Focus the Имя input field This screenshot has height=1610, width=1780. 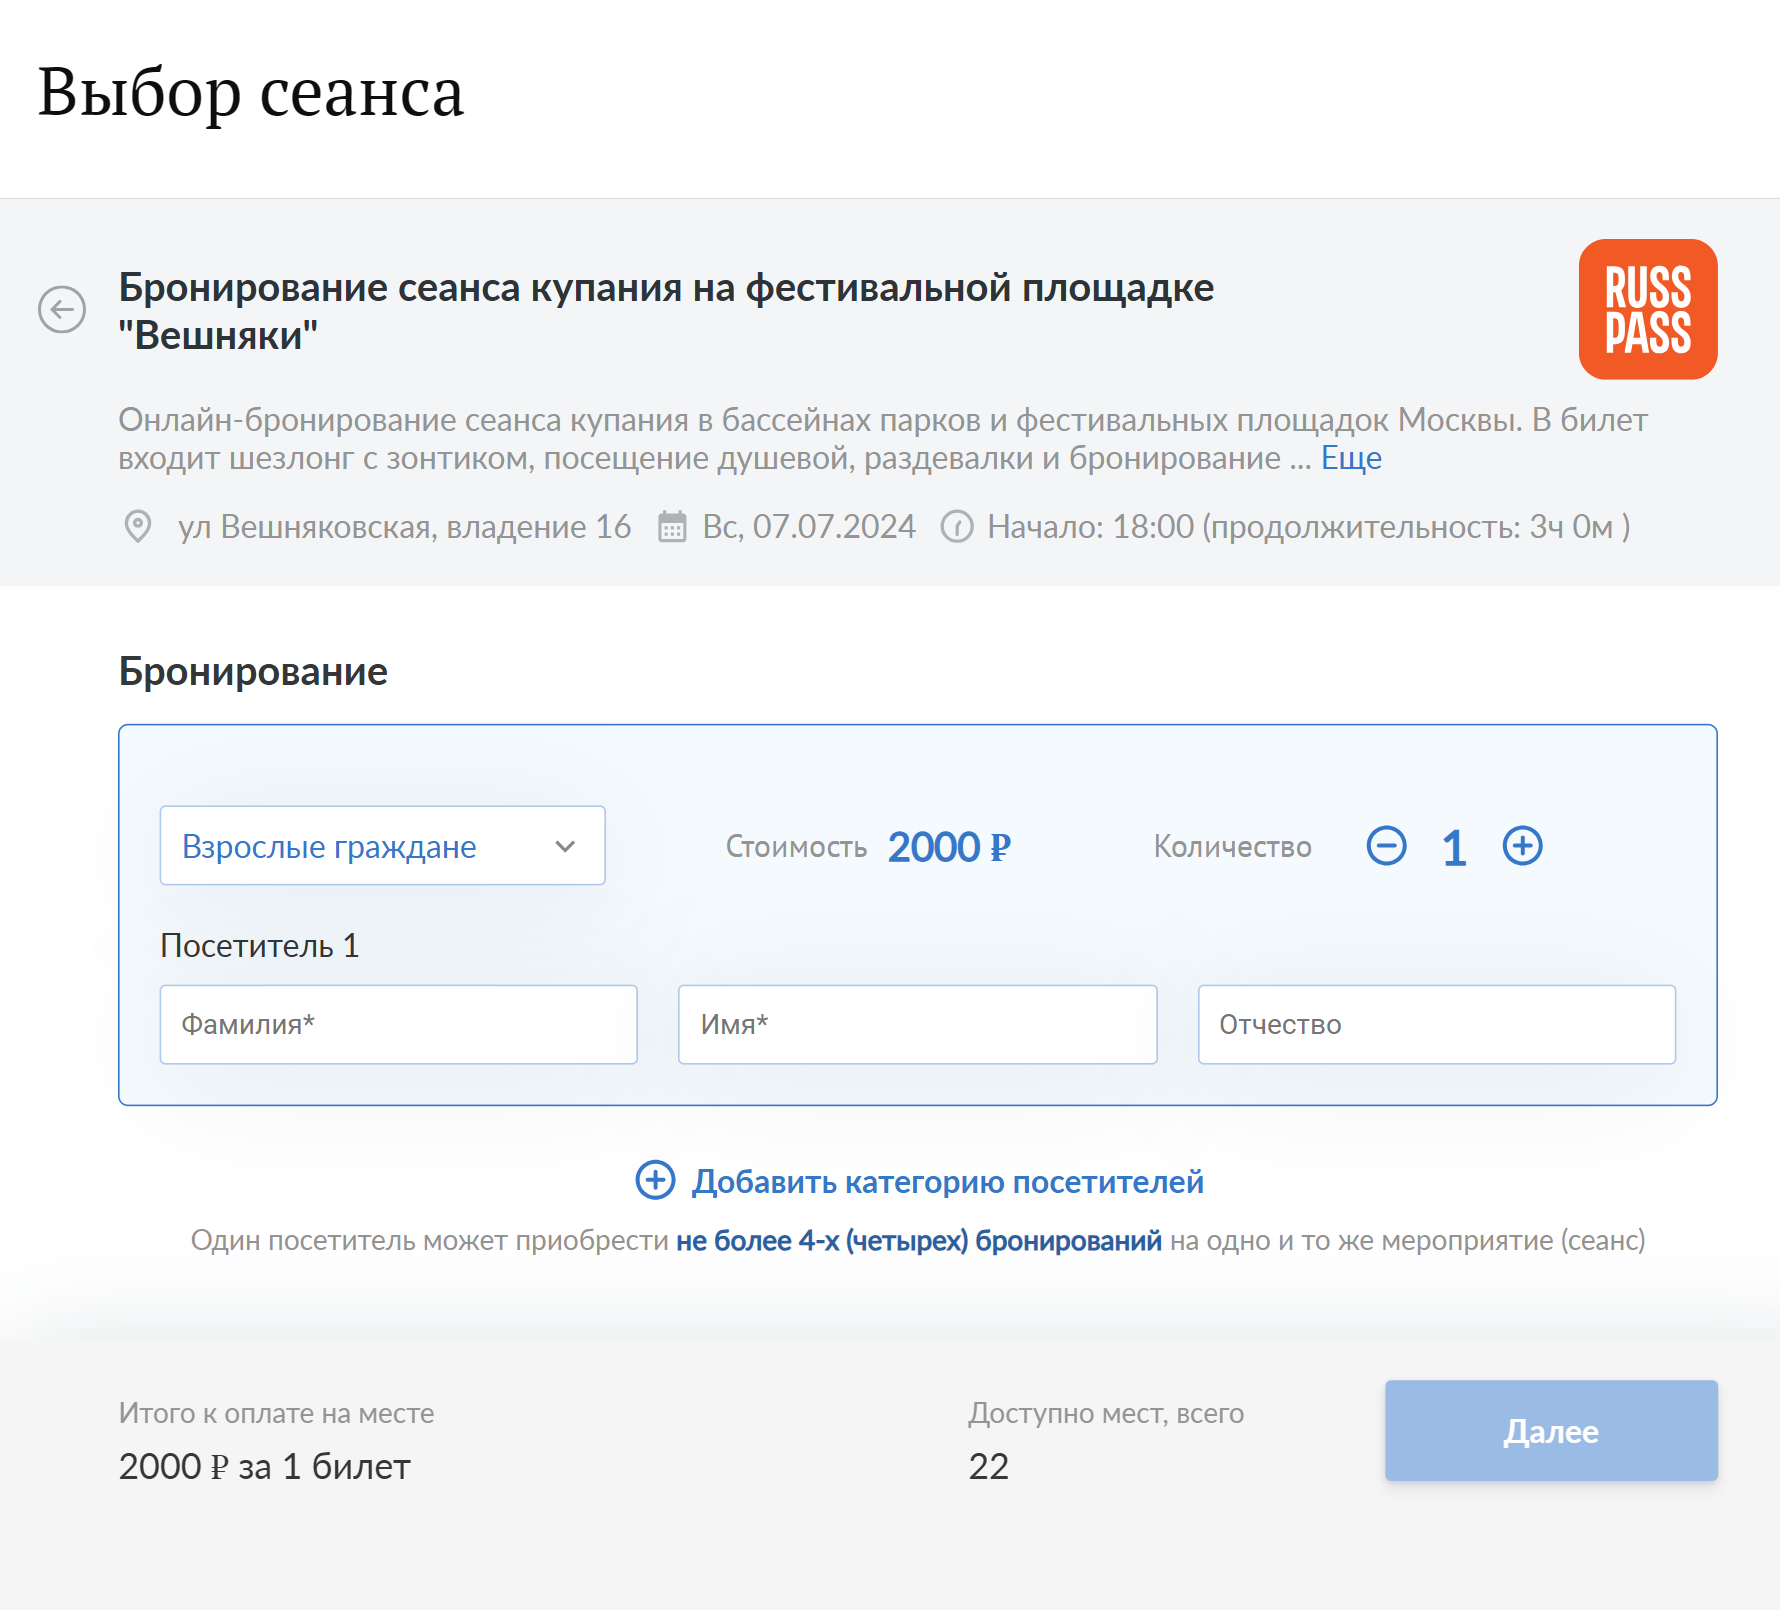click(917, 1024)
